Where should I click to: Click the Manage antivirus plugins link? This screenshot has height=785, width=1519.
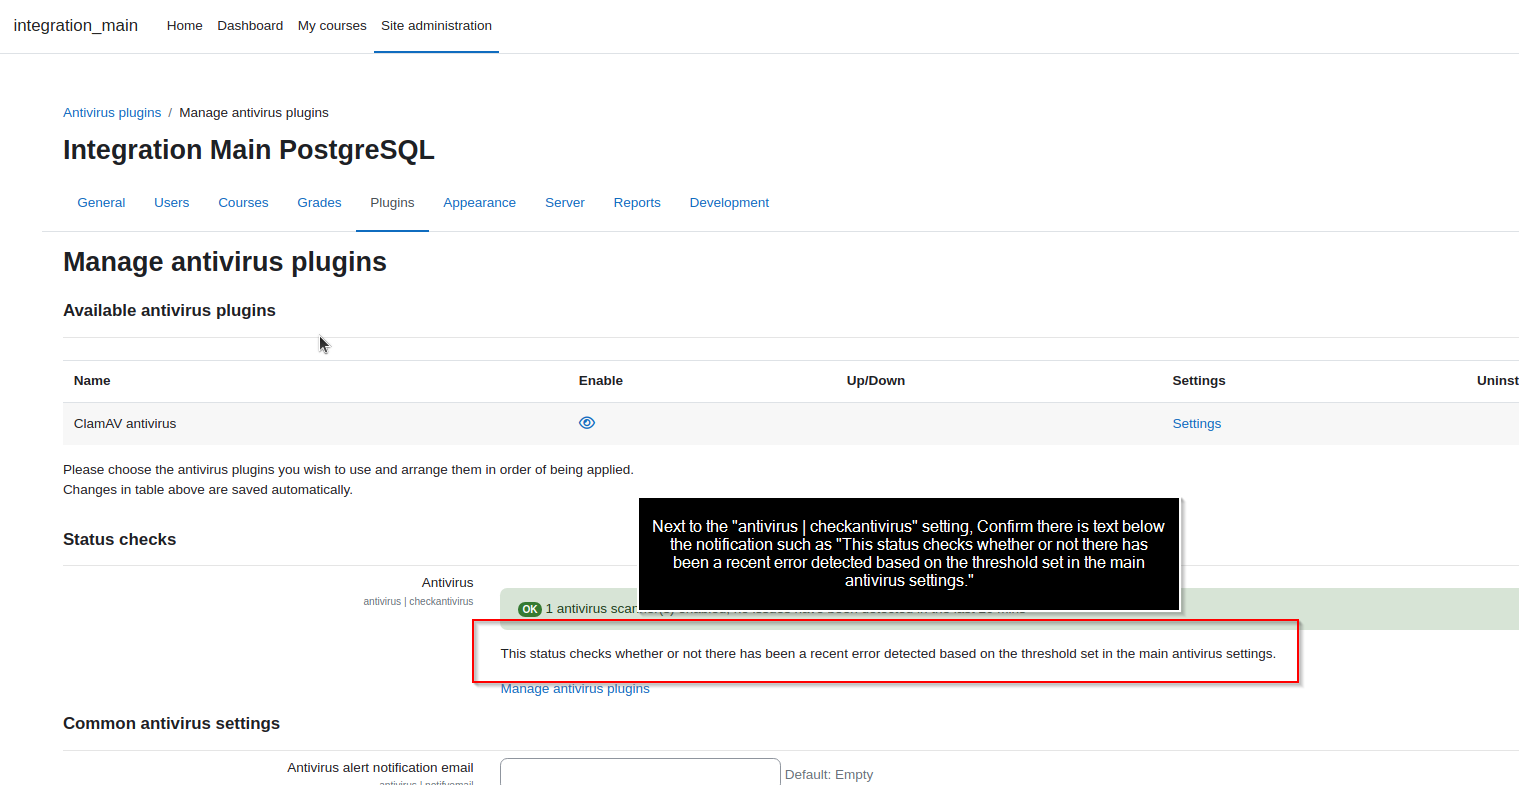pyautogui.click(x=575, y=689)
